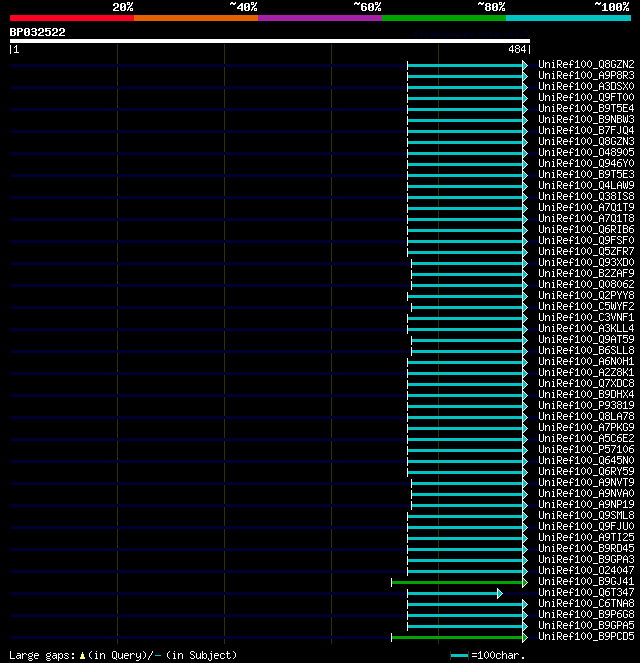Click the green alignment bar for UniRef100_B9GJ41
The width and height of the screenshot is (640, 663).
pos(459,583)
